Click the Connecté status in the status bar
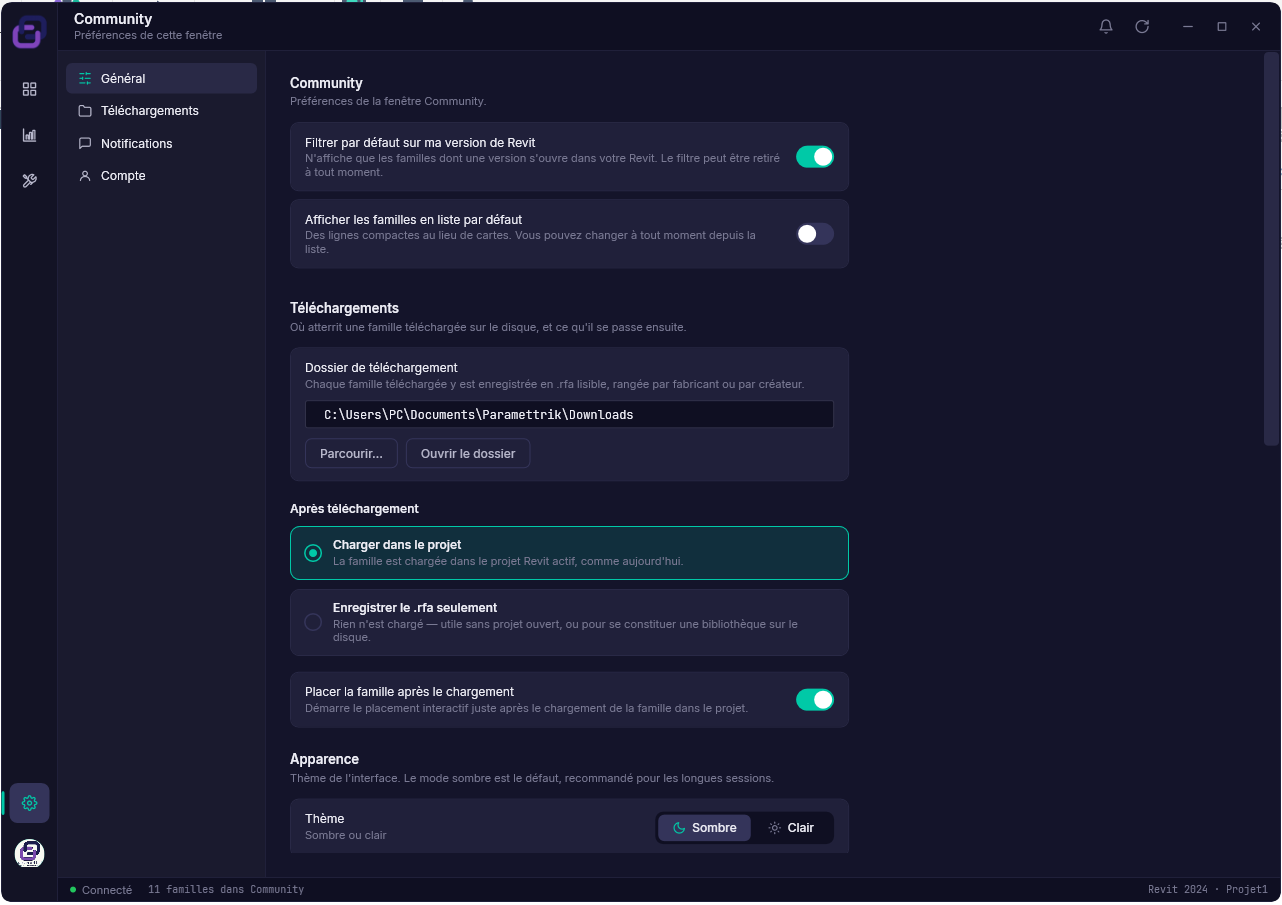The width and height of the screenshot is (1282, 905). 101,890
